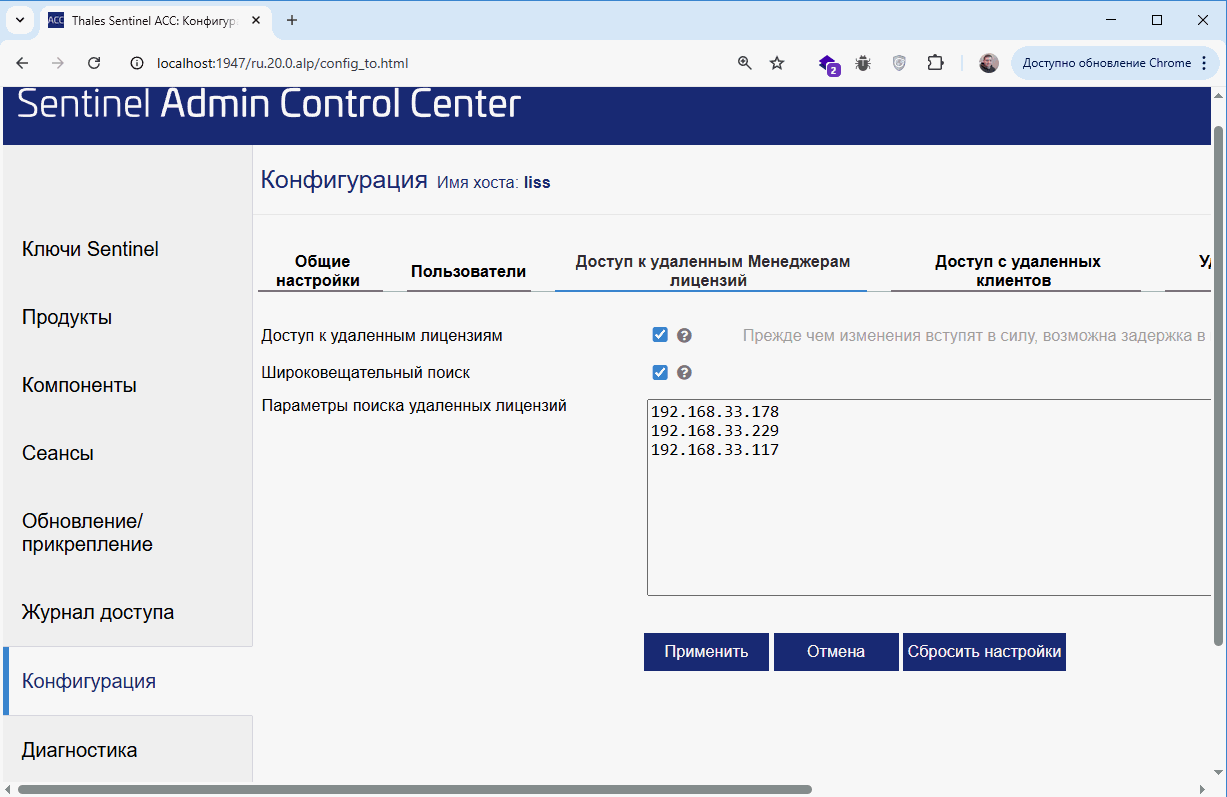
Task: Expand the tab search dropdown arrow
Action: [19, 20]
